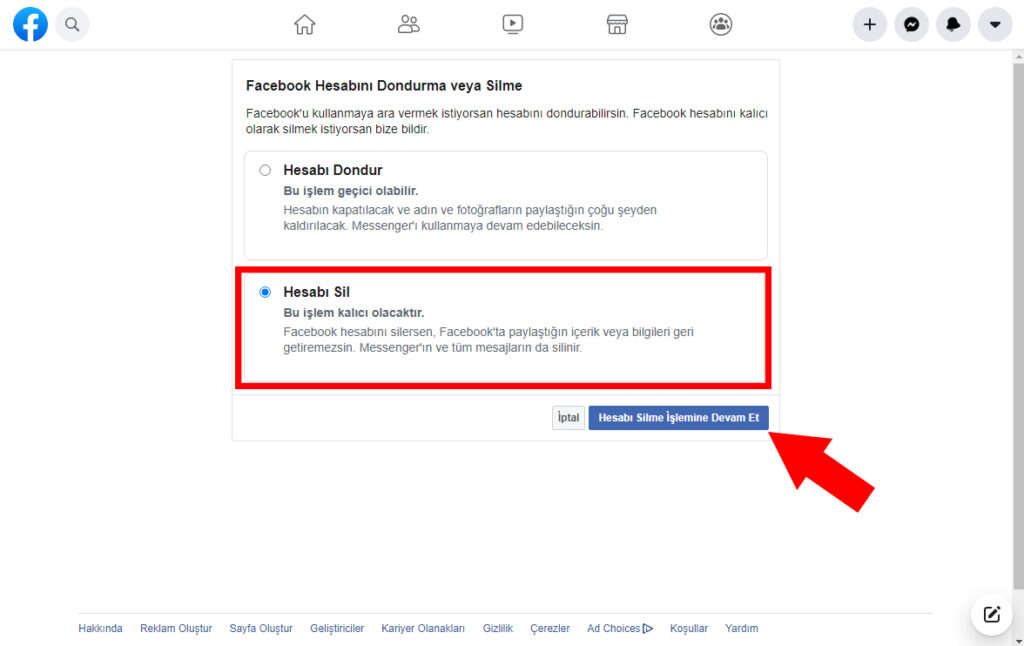The image size is (1024, 646).
Task: Open the Hakkında footer link
Action: click(100, 628)
